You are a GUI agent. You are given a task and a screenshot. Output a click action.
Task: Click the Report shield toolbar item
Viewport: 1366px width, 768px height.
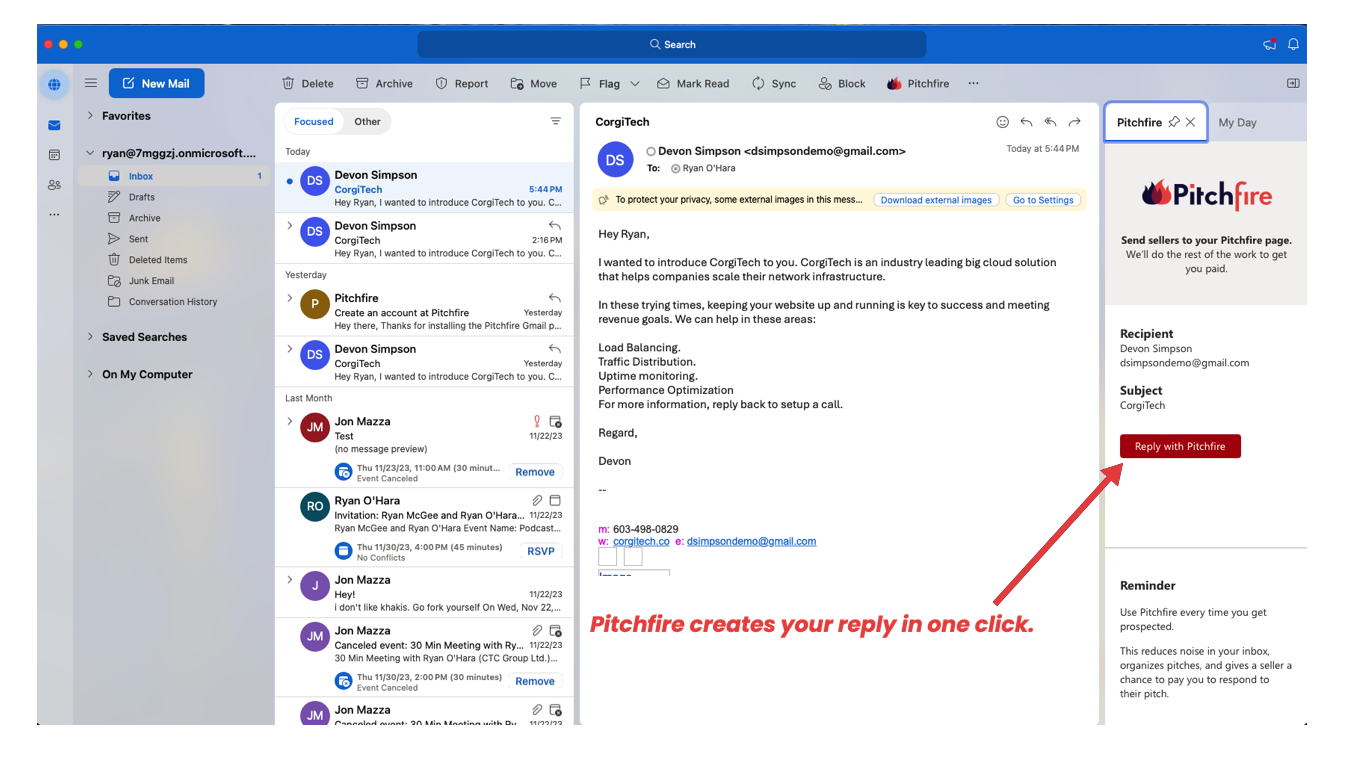click(x=462, y=84)
